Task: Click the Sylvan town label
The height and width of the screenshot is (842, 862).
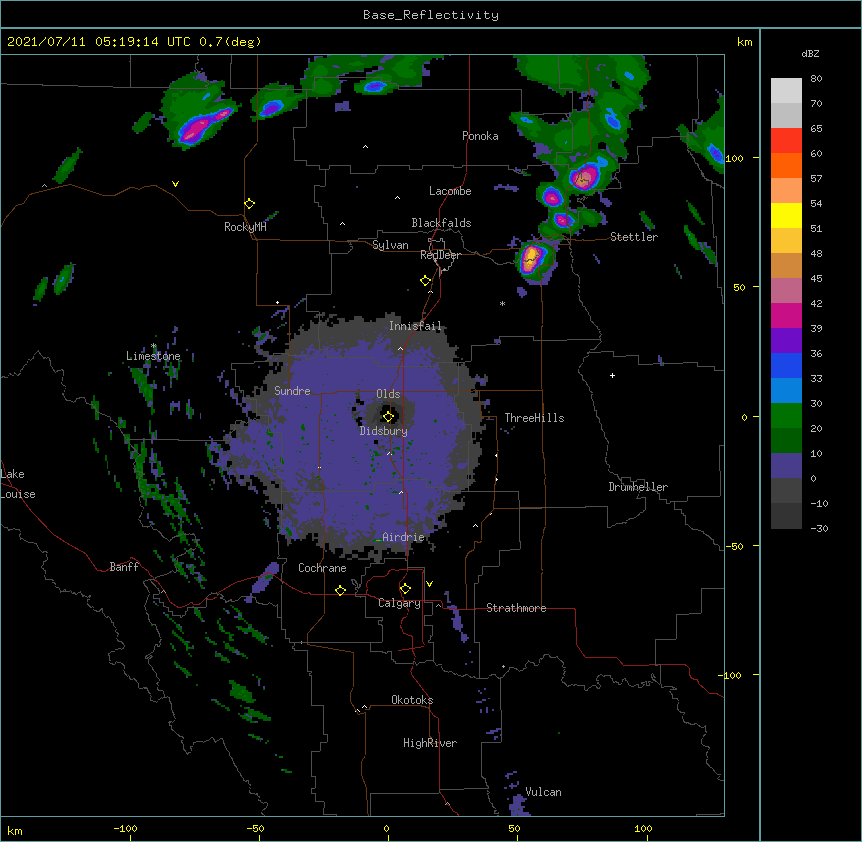Action: tap(390, 245)
